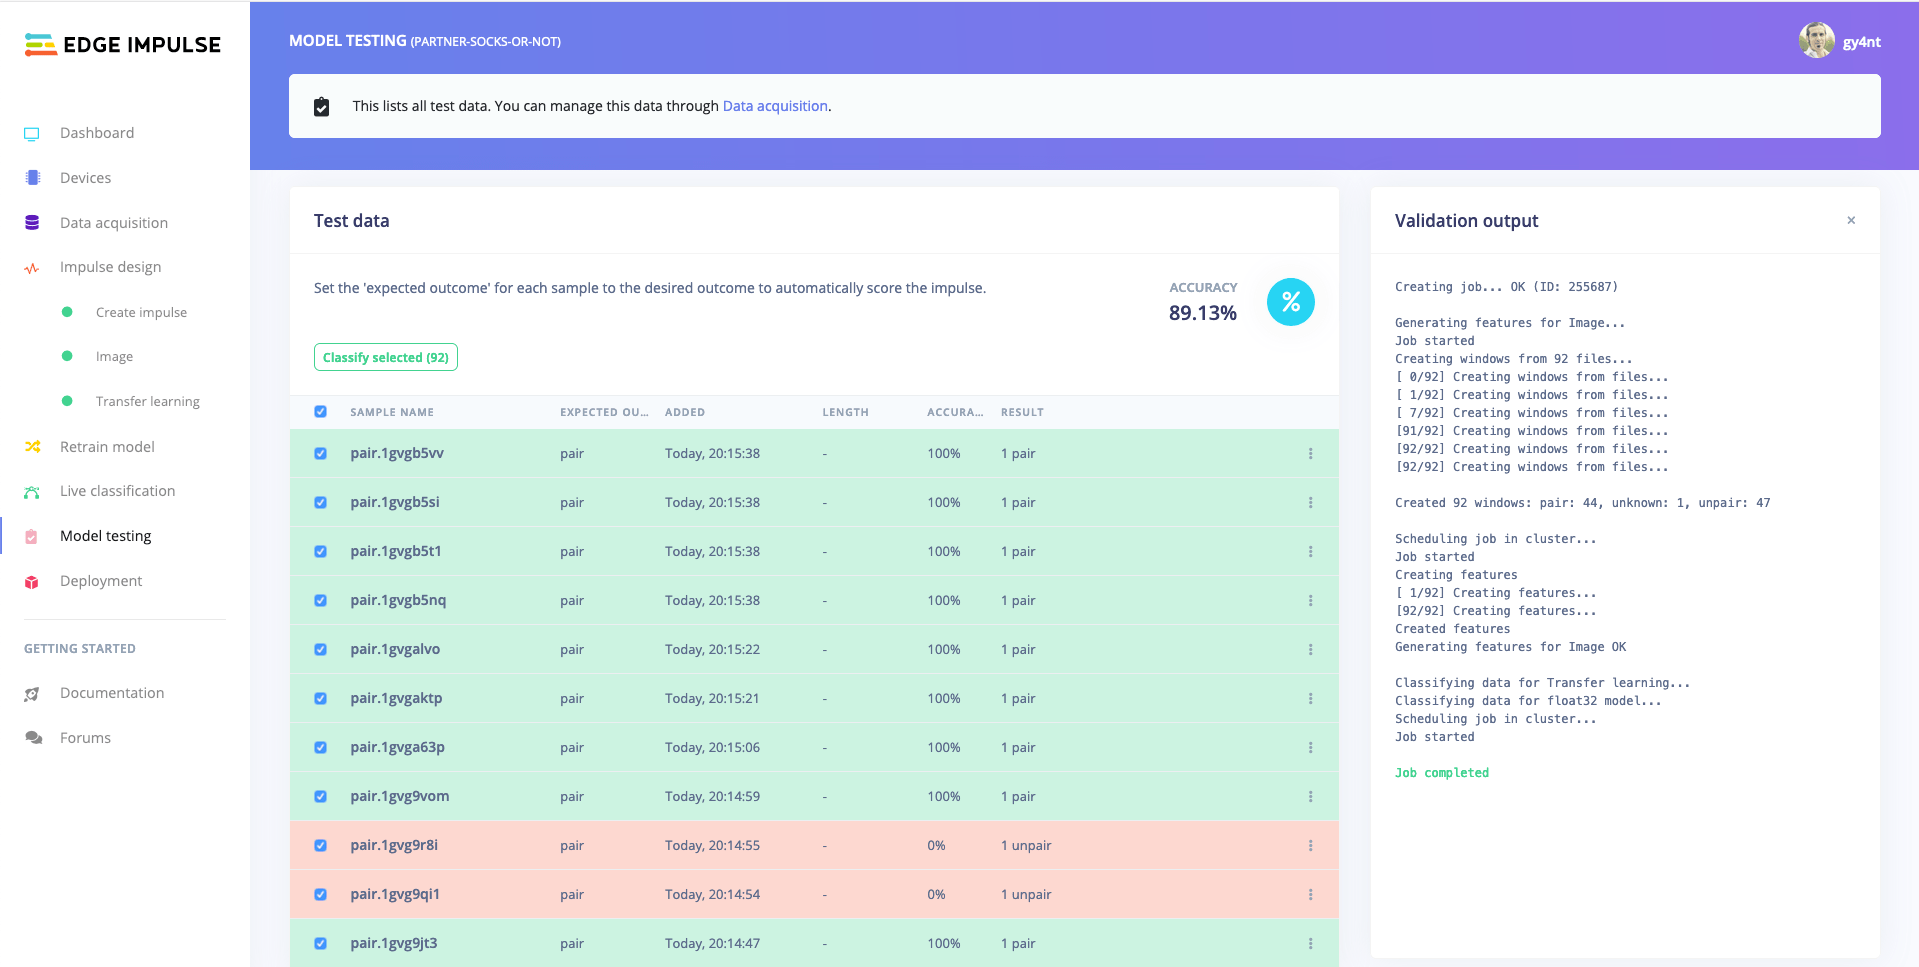
Task: Open the three-dot menu for pair.1gvgalvo
Action: tap(1310, 650)
